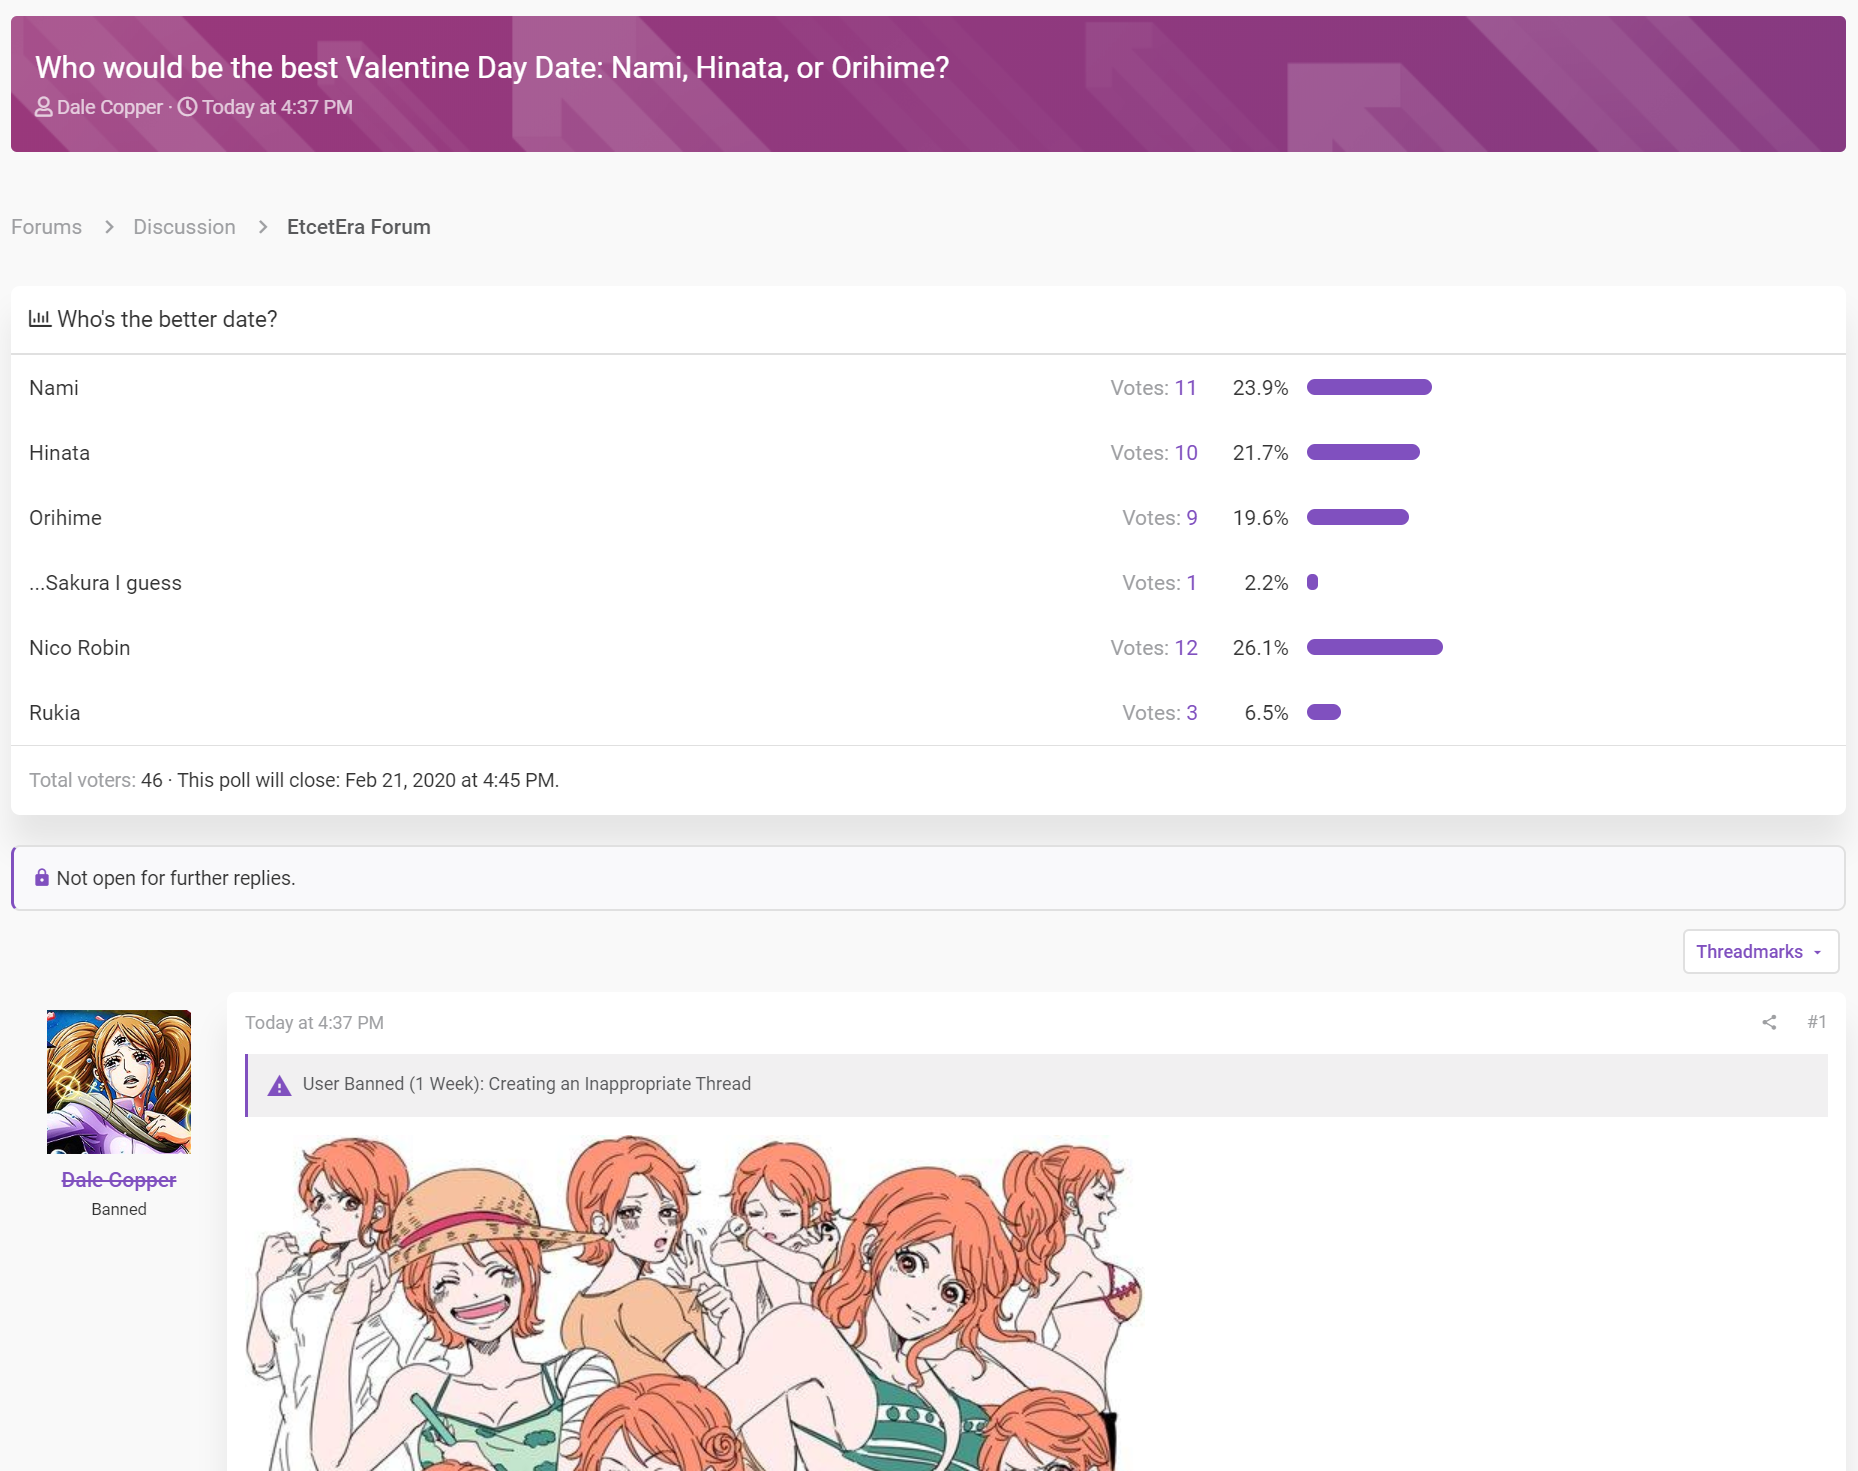This screenshot has width=1858, height=1471.
Task: Click the 'Banned' user title
Action: (119, 1209)
